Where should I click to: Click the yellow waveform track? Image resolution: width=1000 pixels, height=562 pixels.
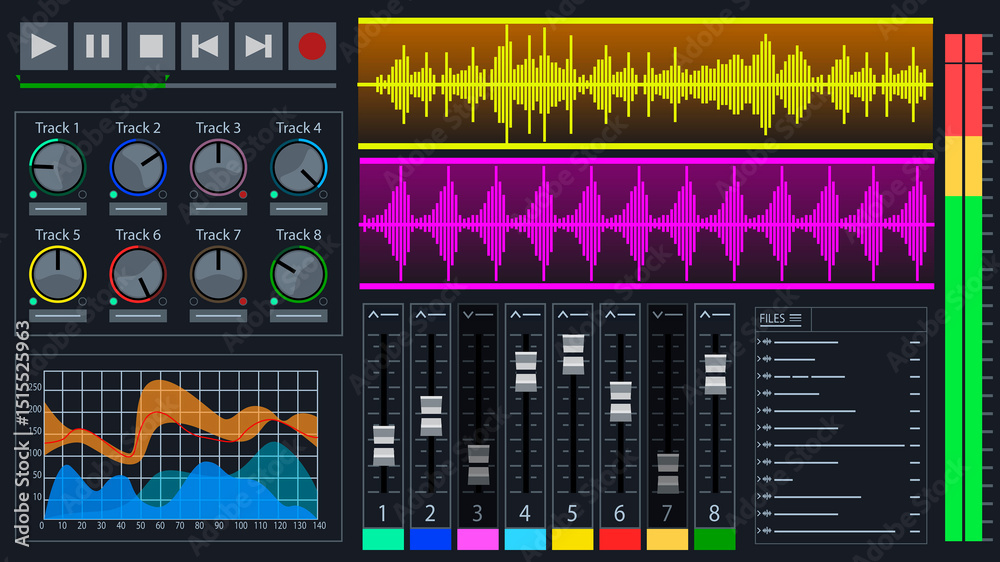[645, 84]
